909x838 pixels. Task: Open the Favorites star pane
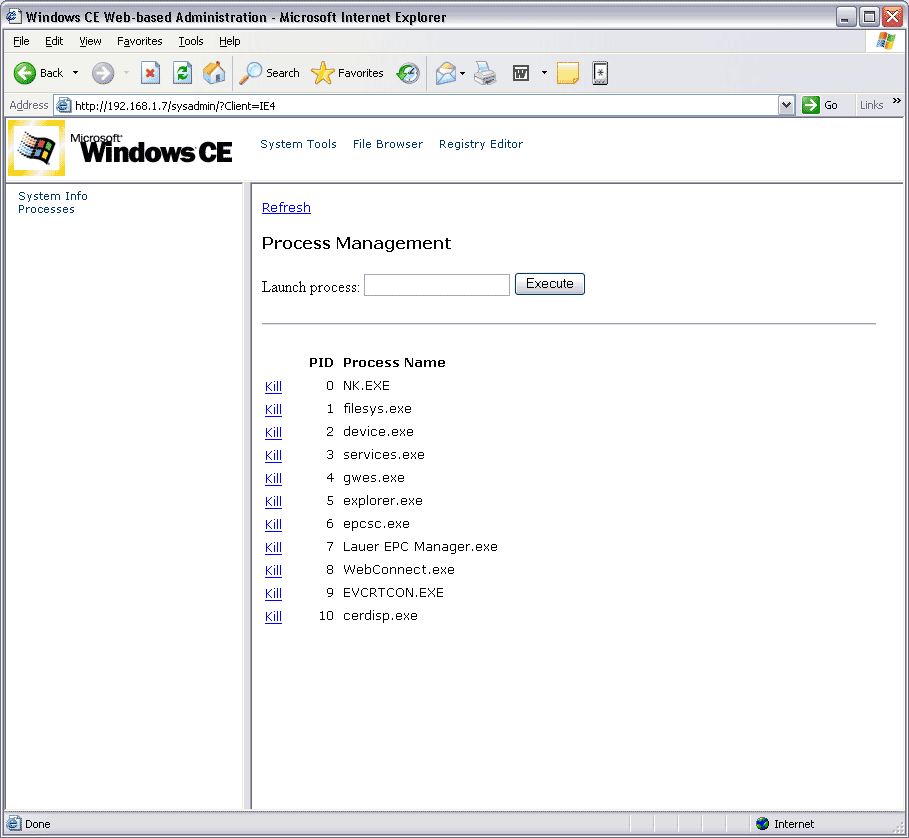(x=347, y=73)
